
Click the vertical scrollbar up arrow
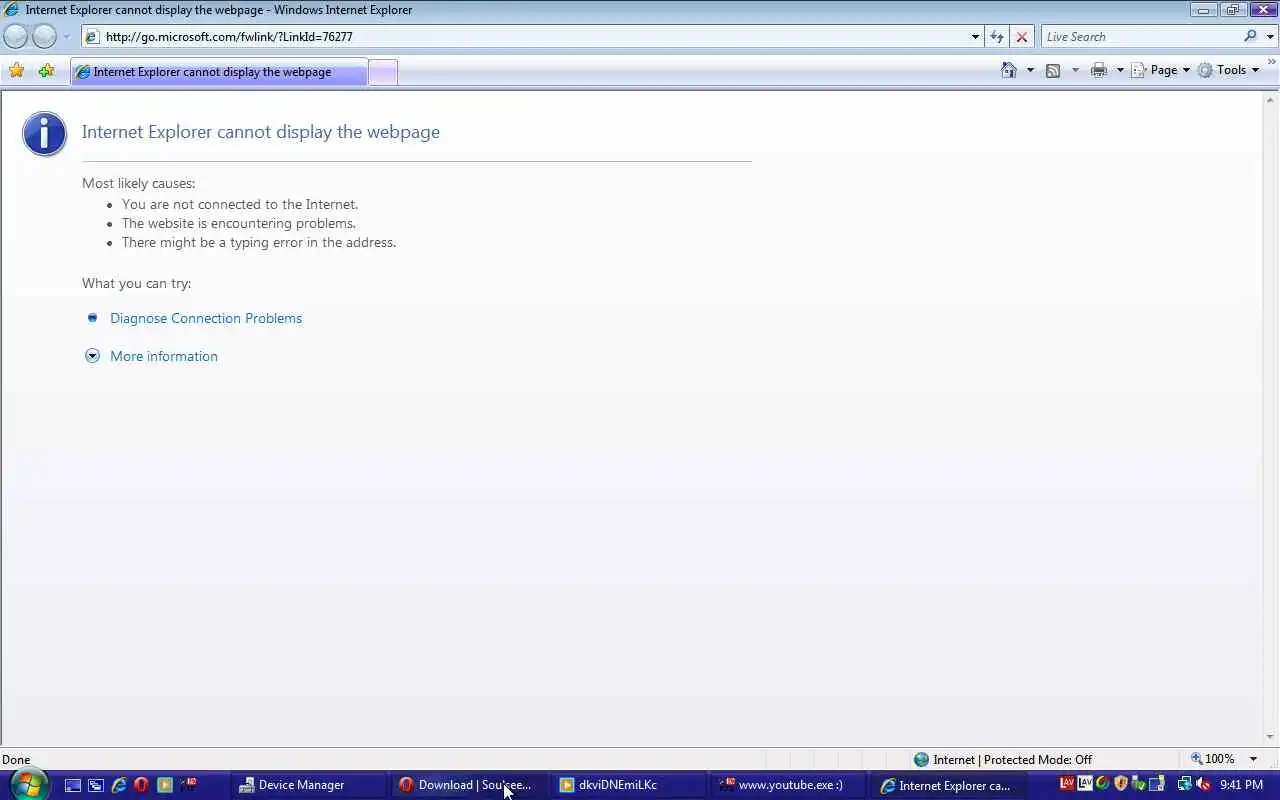click(x=1271, y=99)
